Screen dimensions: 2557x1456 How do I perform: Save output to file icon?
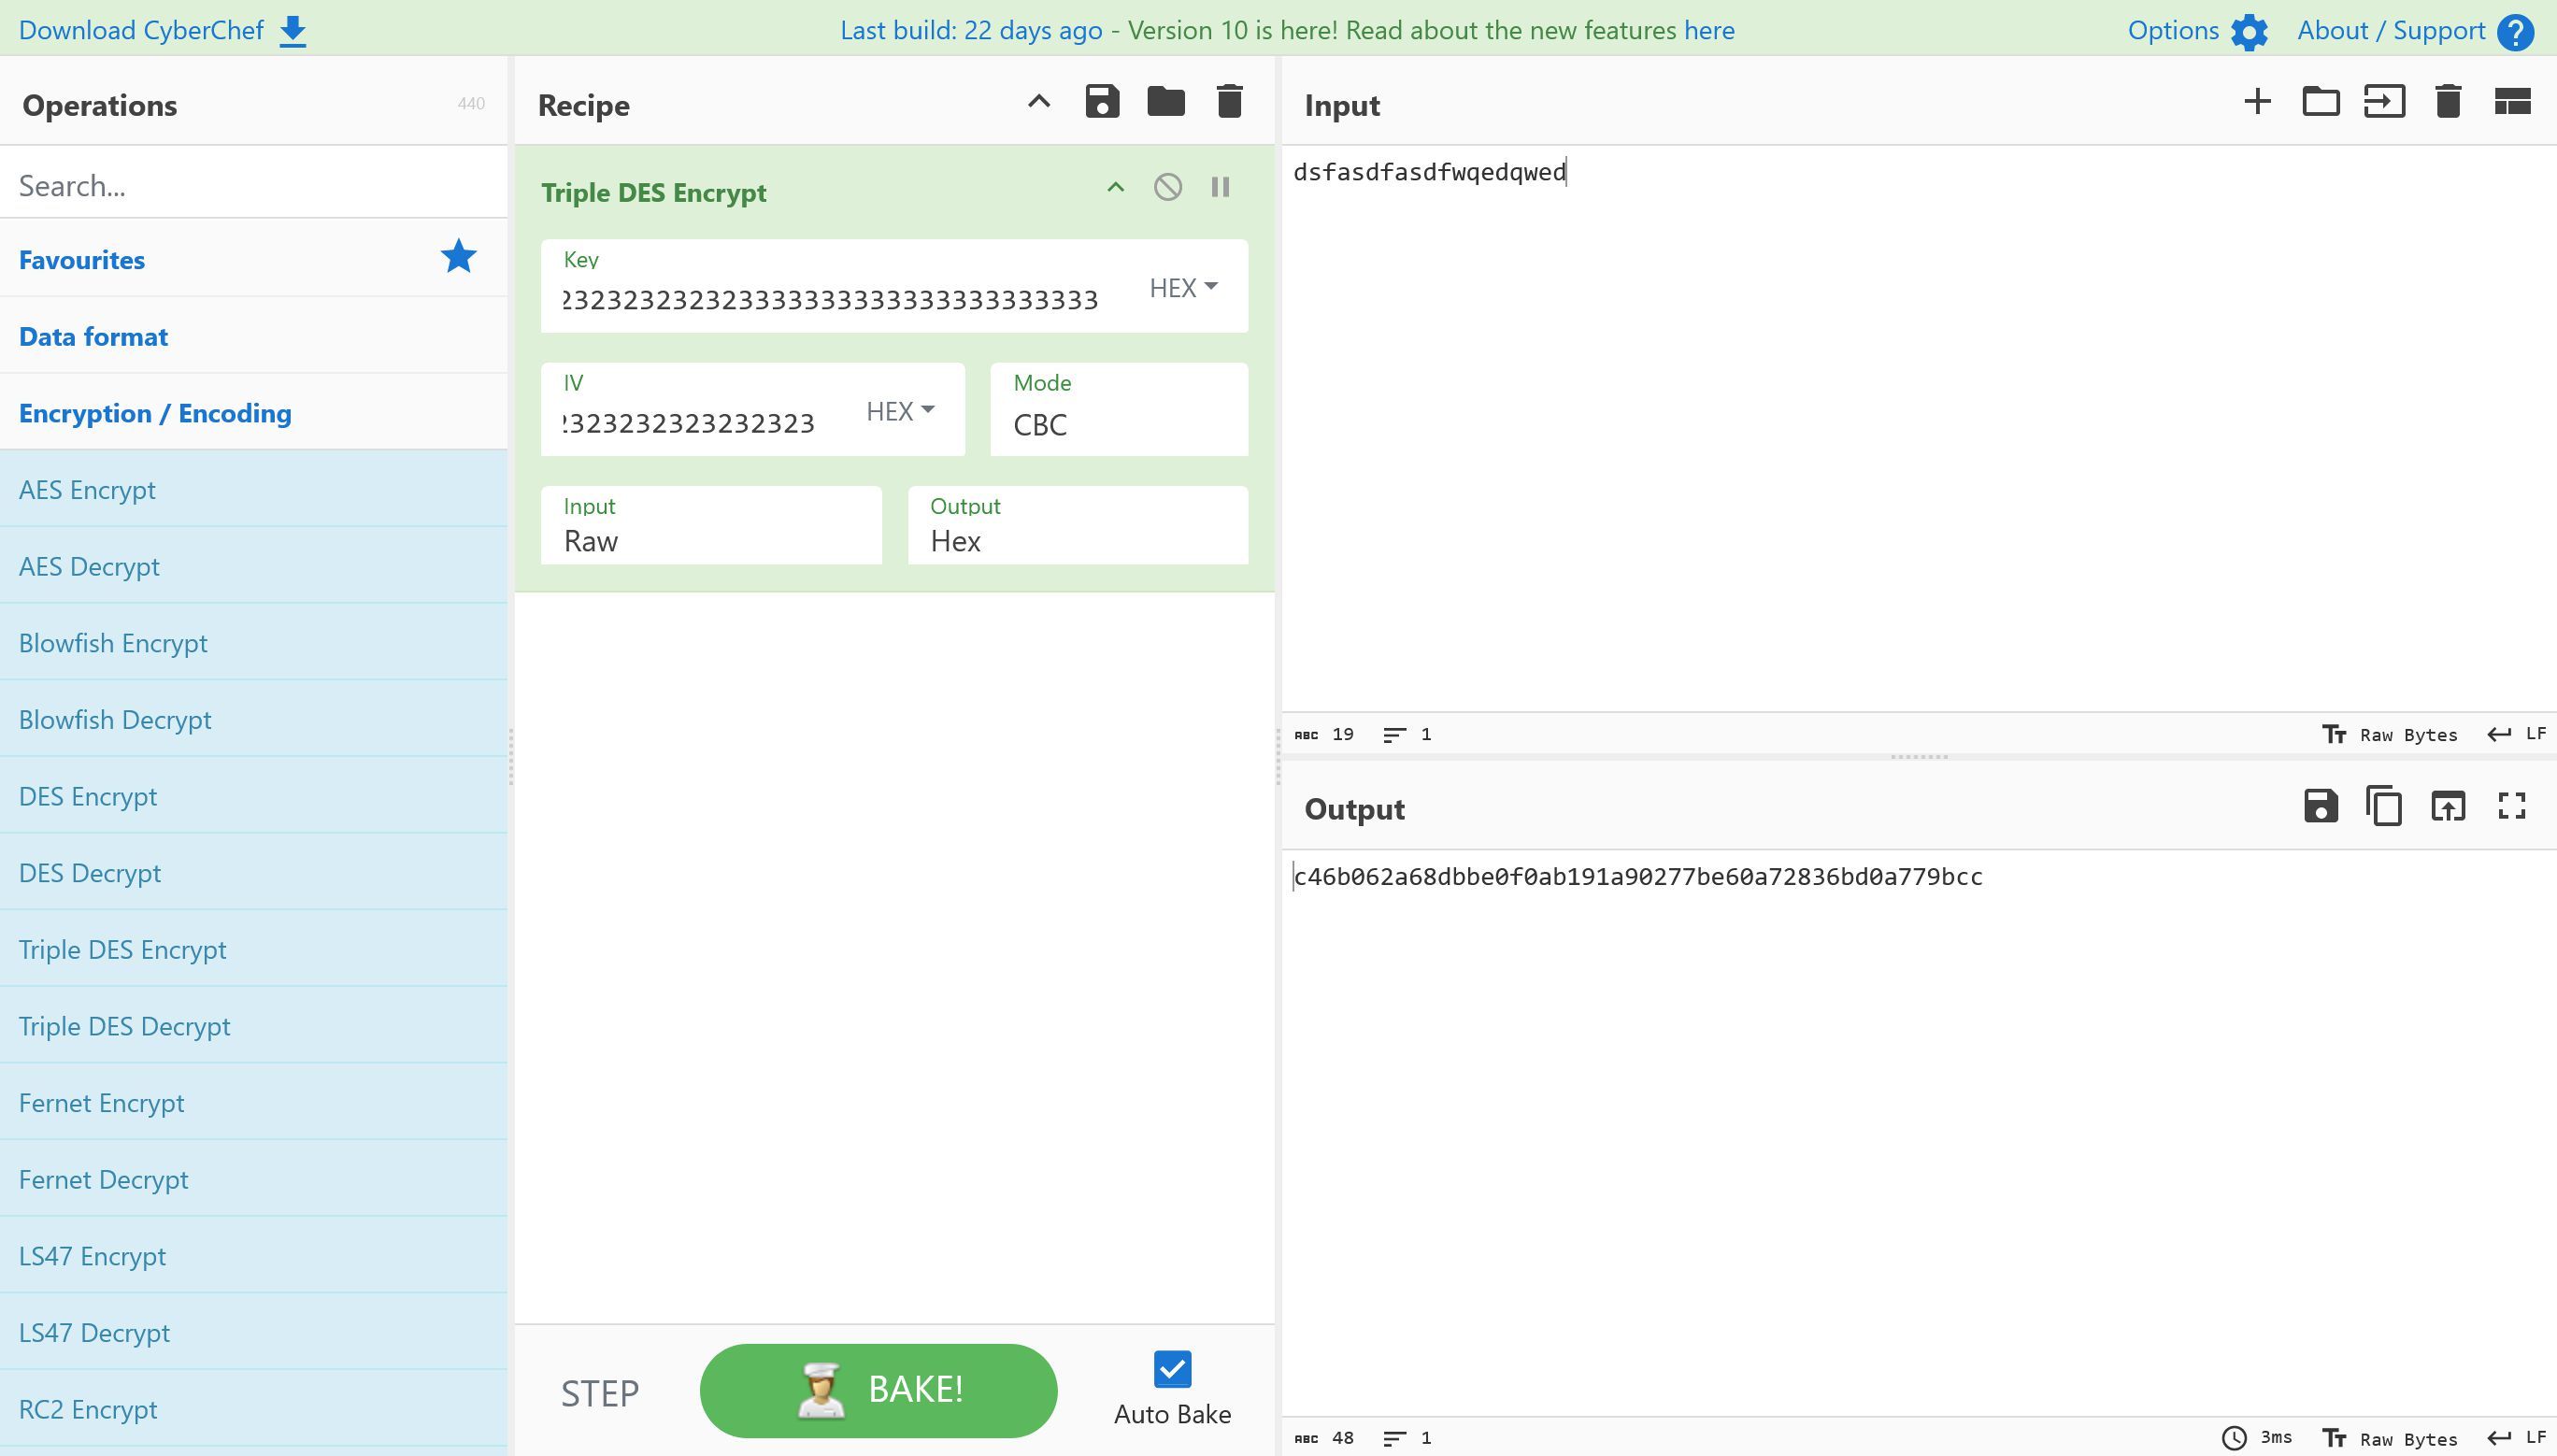[2321, 806]
